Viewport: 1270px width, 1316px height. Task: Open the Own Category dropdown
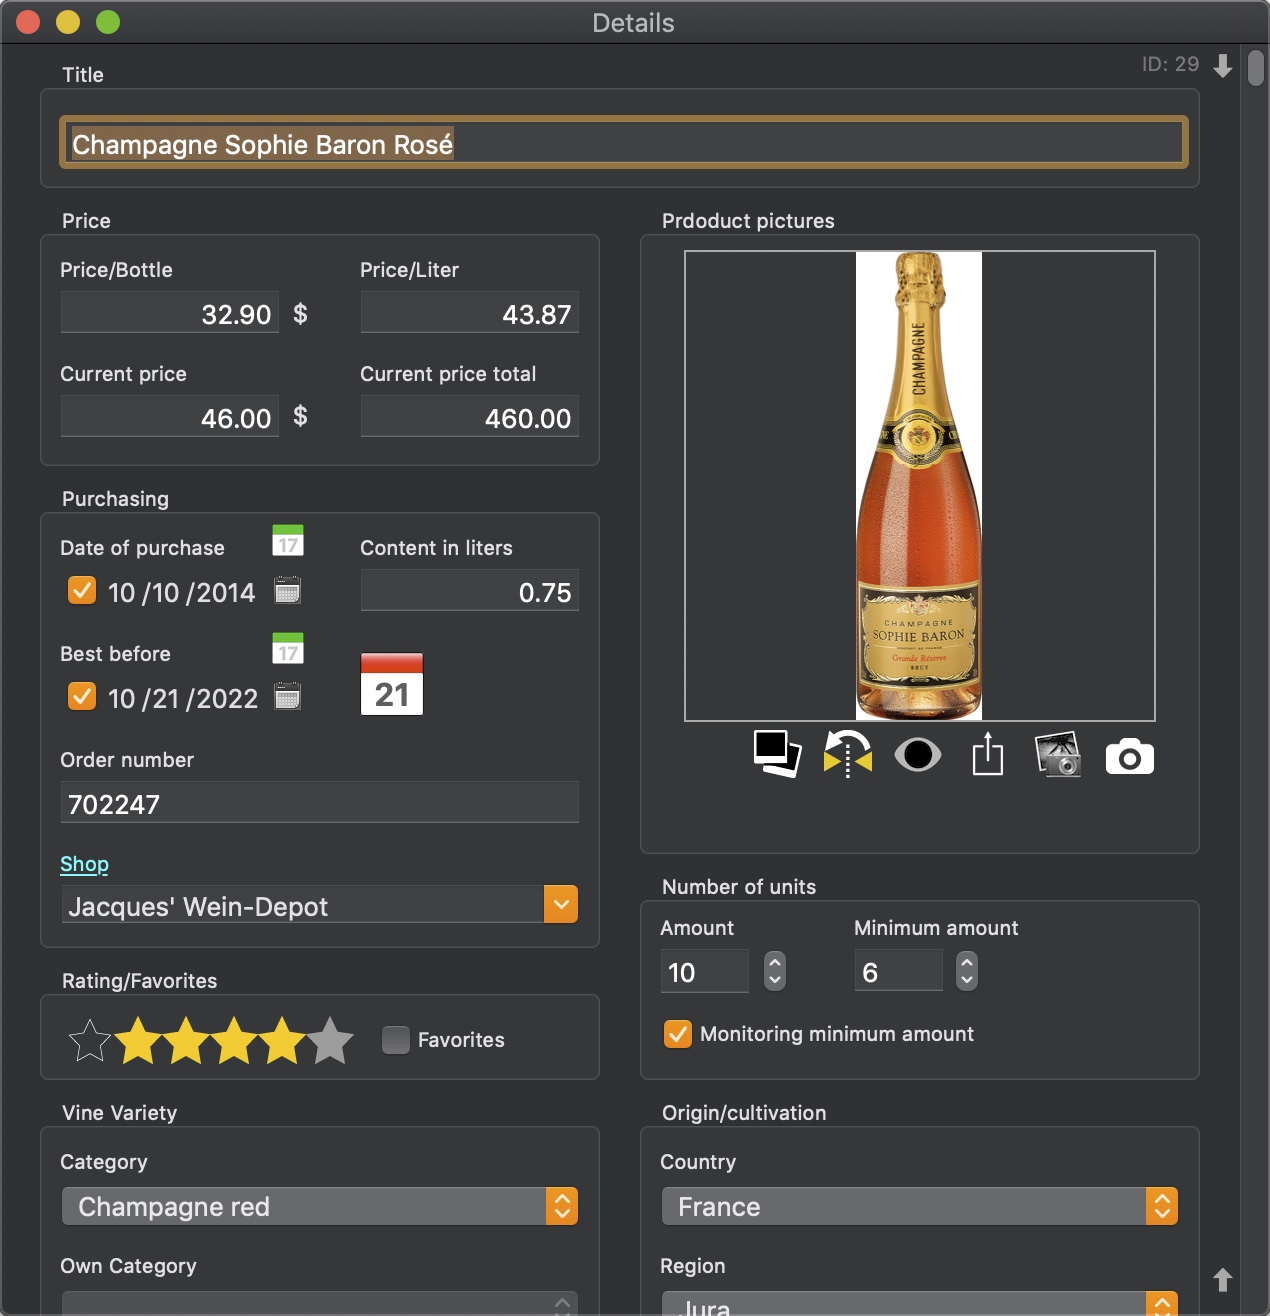(320, 1304)
